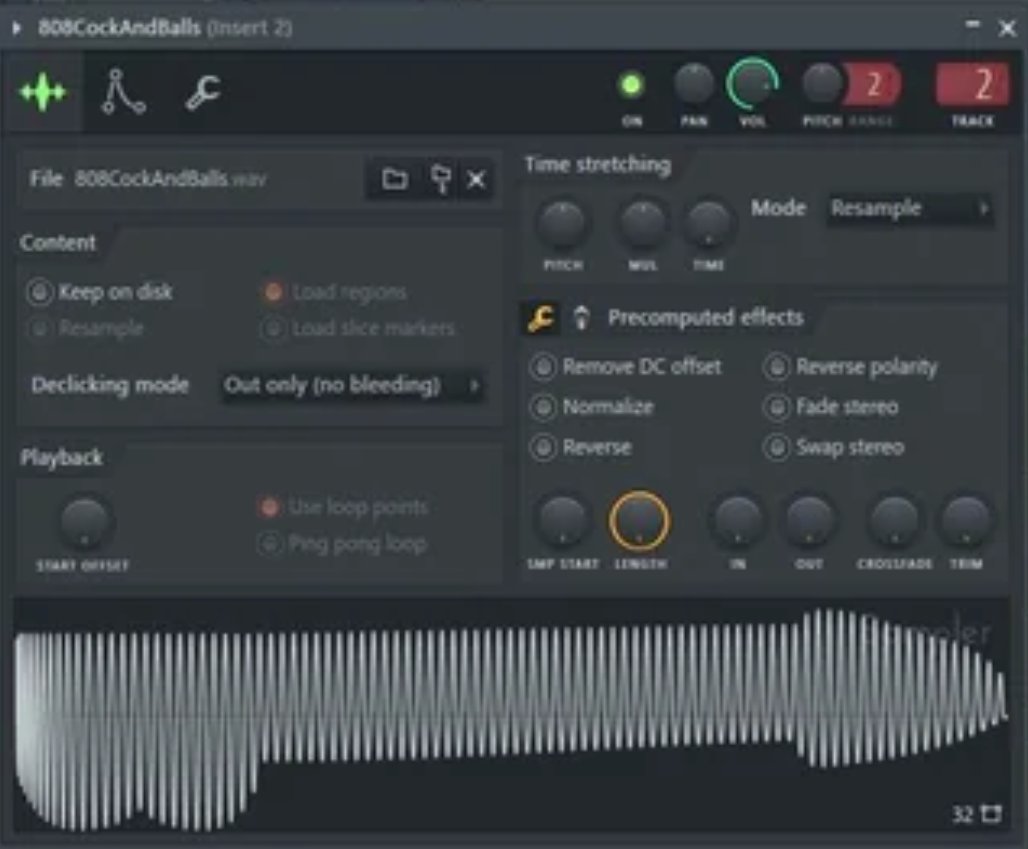Click the sample pin icon next to the folder

[x=441, y=179]
